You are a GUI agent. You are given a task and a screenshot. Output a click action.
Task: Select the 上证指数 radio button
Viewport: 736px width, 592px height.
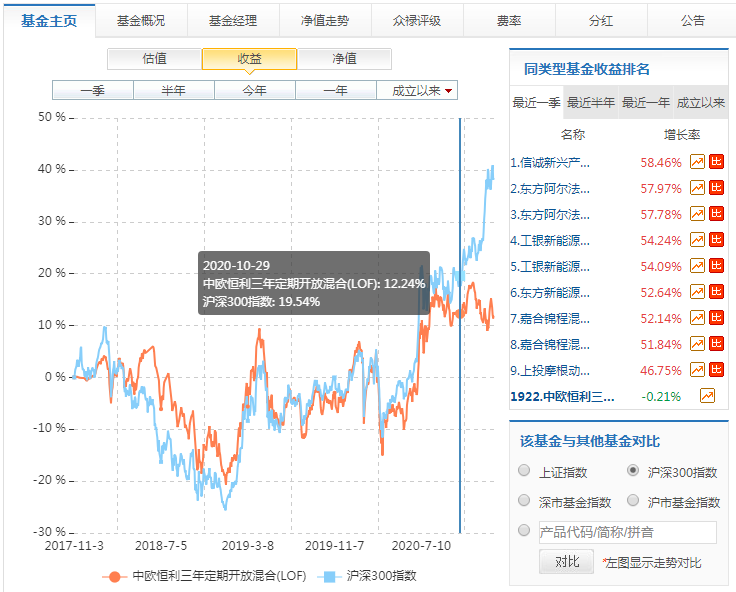point(525,472)
